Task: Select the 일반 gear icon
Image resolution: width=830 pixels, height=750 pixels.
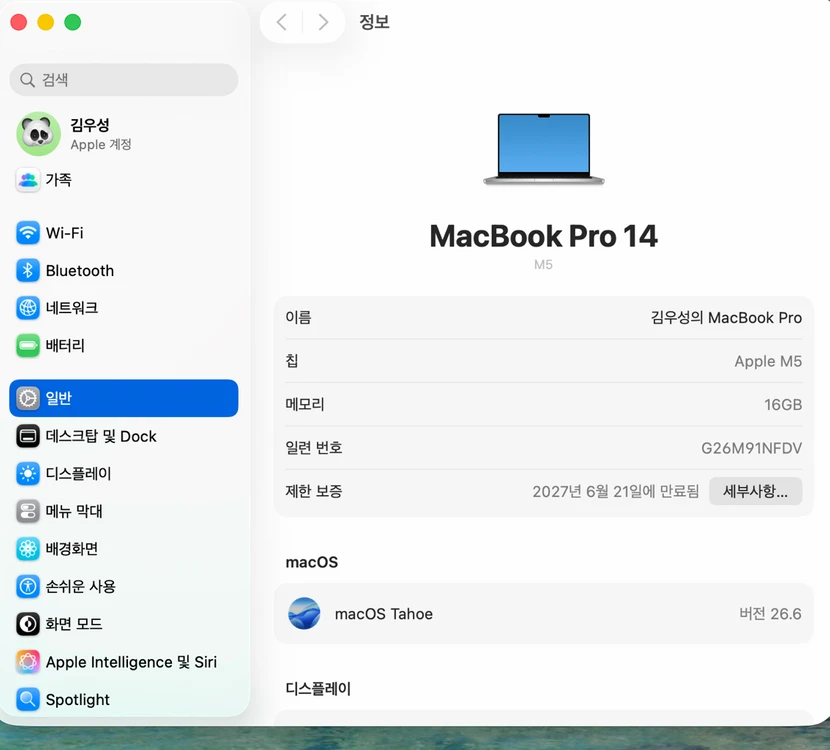Action: [x=28, y=398]
